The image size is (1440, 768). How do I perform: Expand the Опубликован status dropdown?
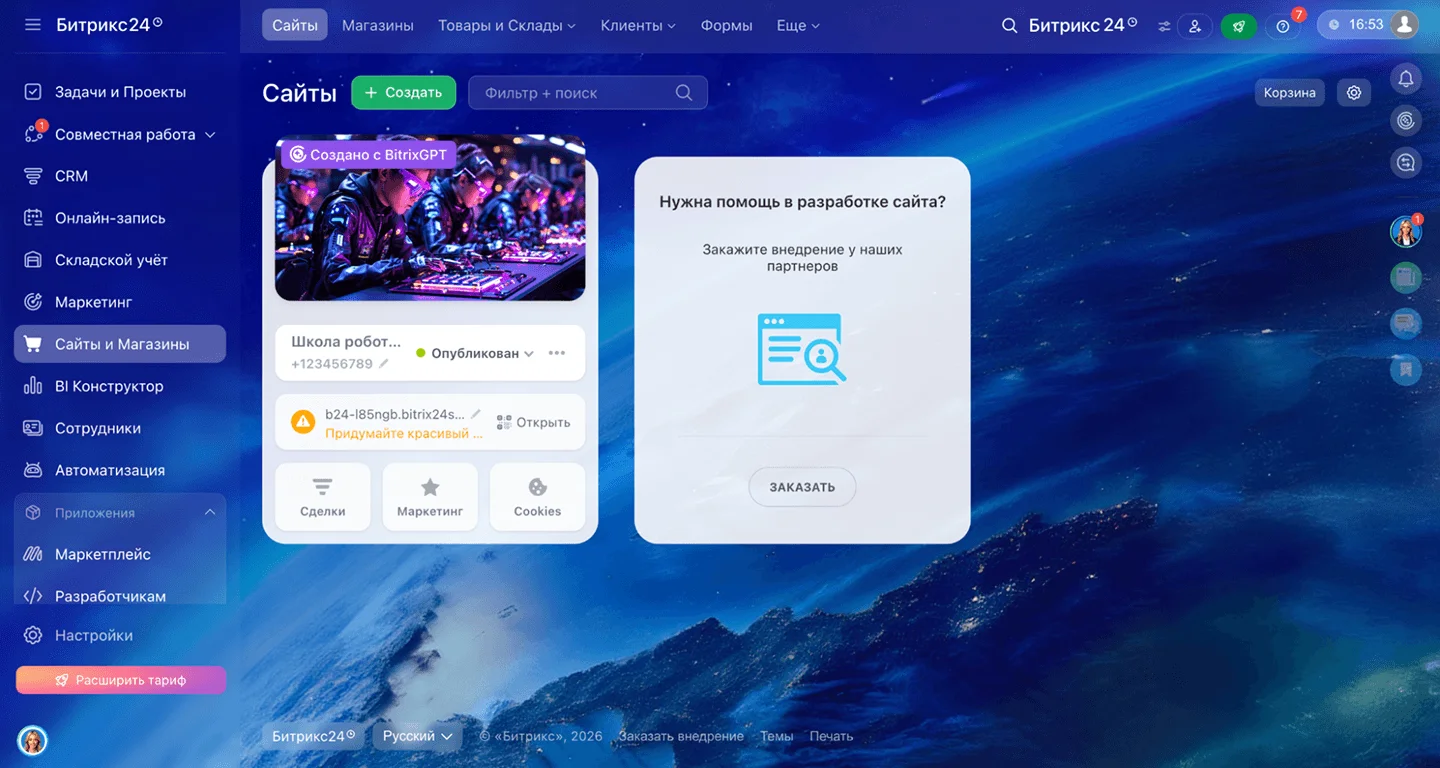[475, 353]
